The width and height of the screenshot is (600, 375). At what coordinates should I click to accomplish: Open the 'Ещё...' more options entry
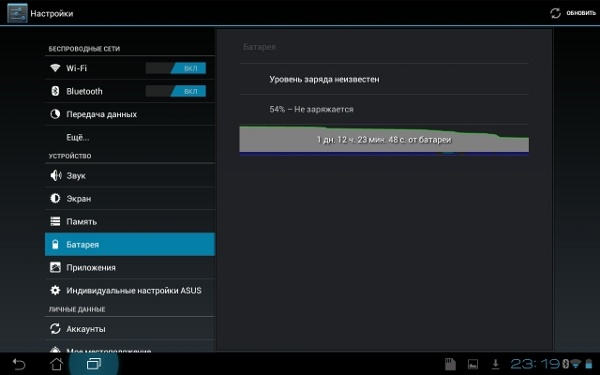tap(130, 137)
